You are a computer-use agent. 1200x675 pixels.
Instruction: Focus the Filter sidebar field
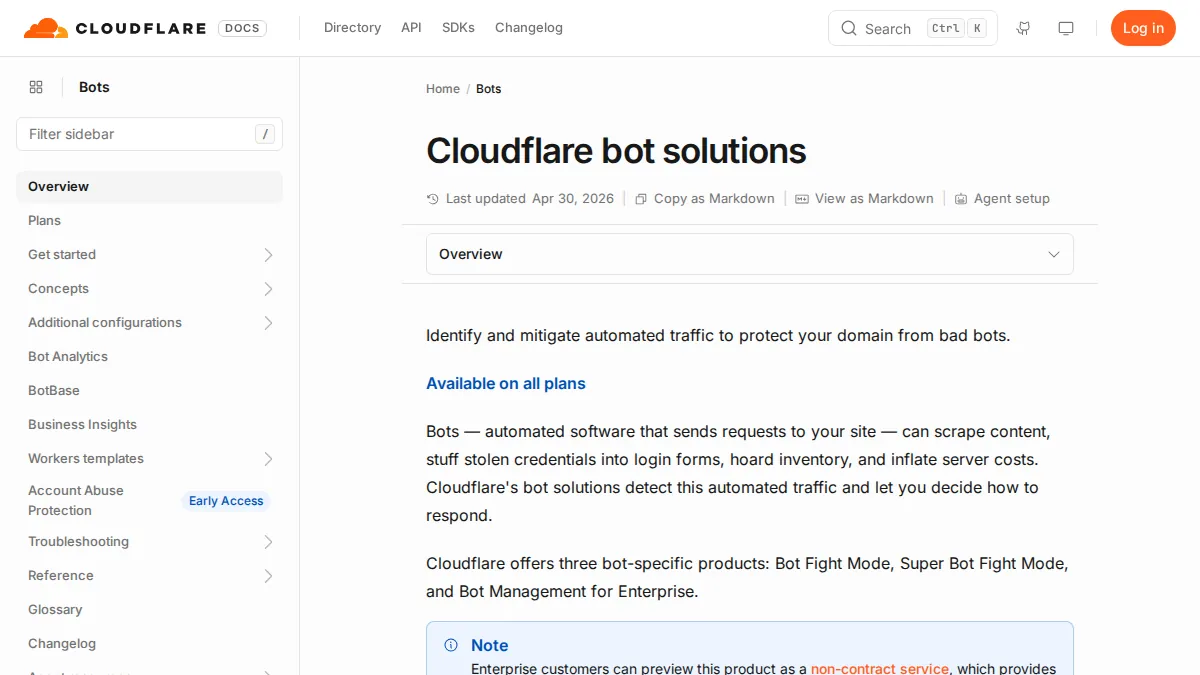[x=149, y=134]
